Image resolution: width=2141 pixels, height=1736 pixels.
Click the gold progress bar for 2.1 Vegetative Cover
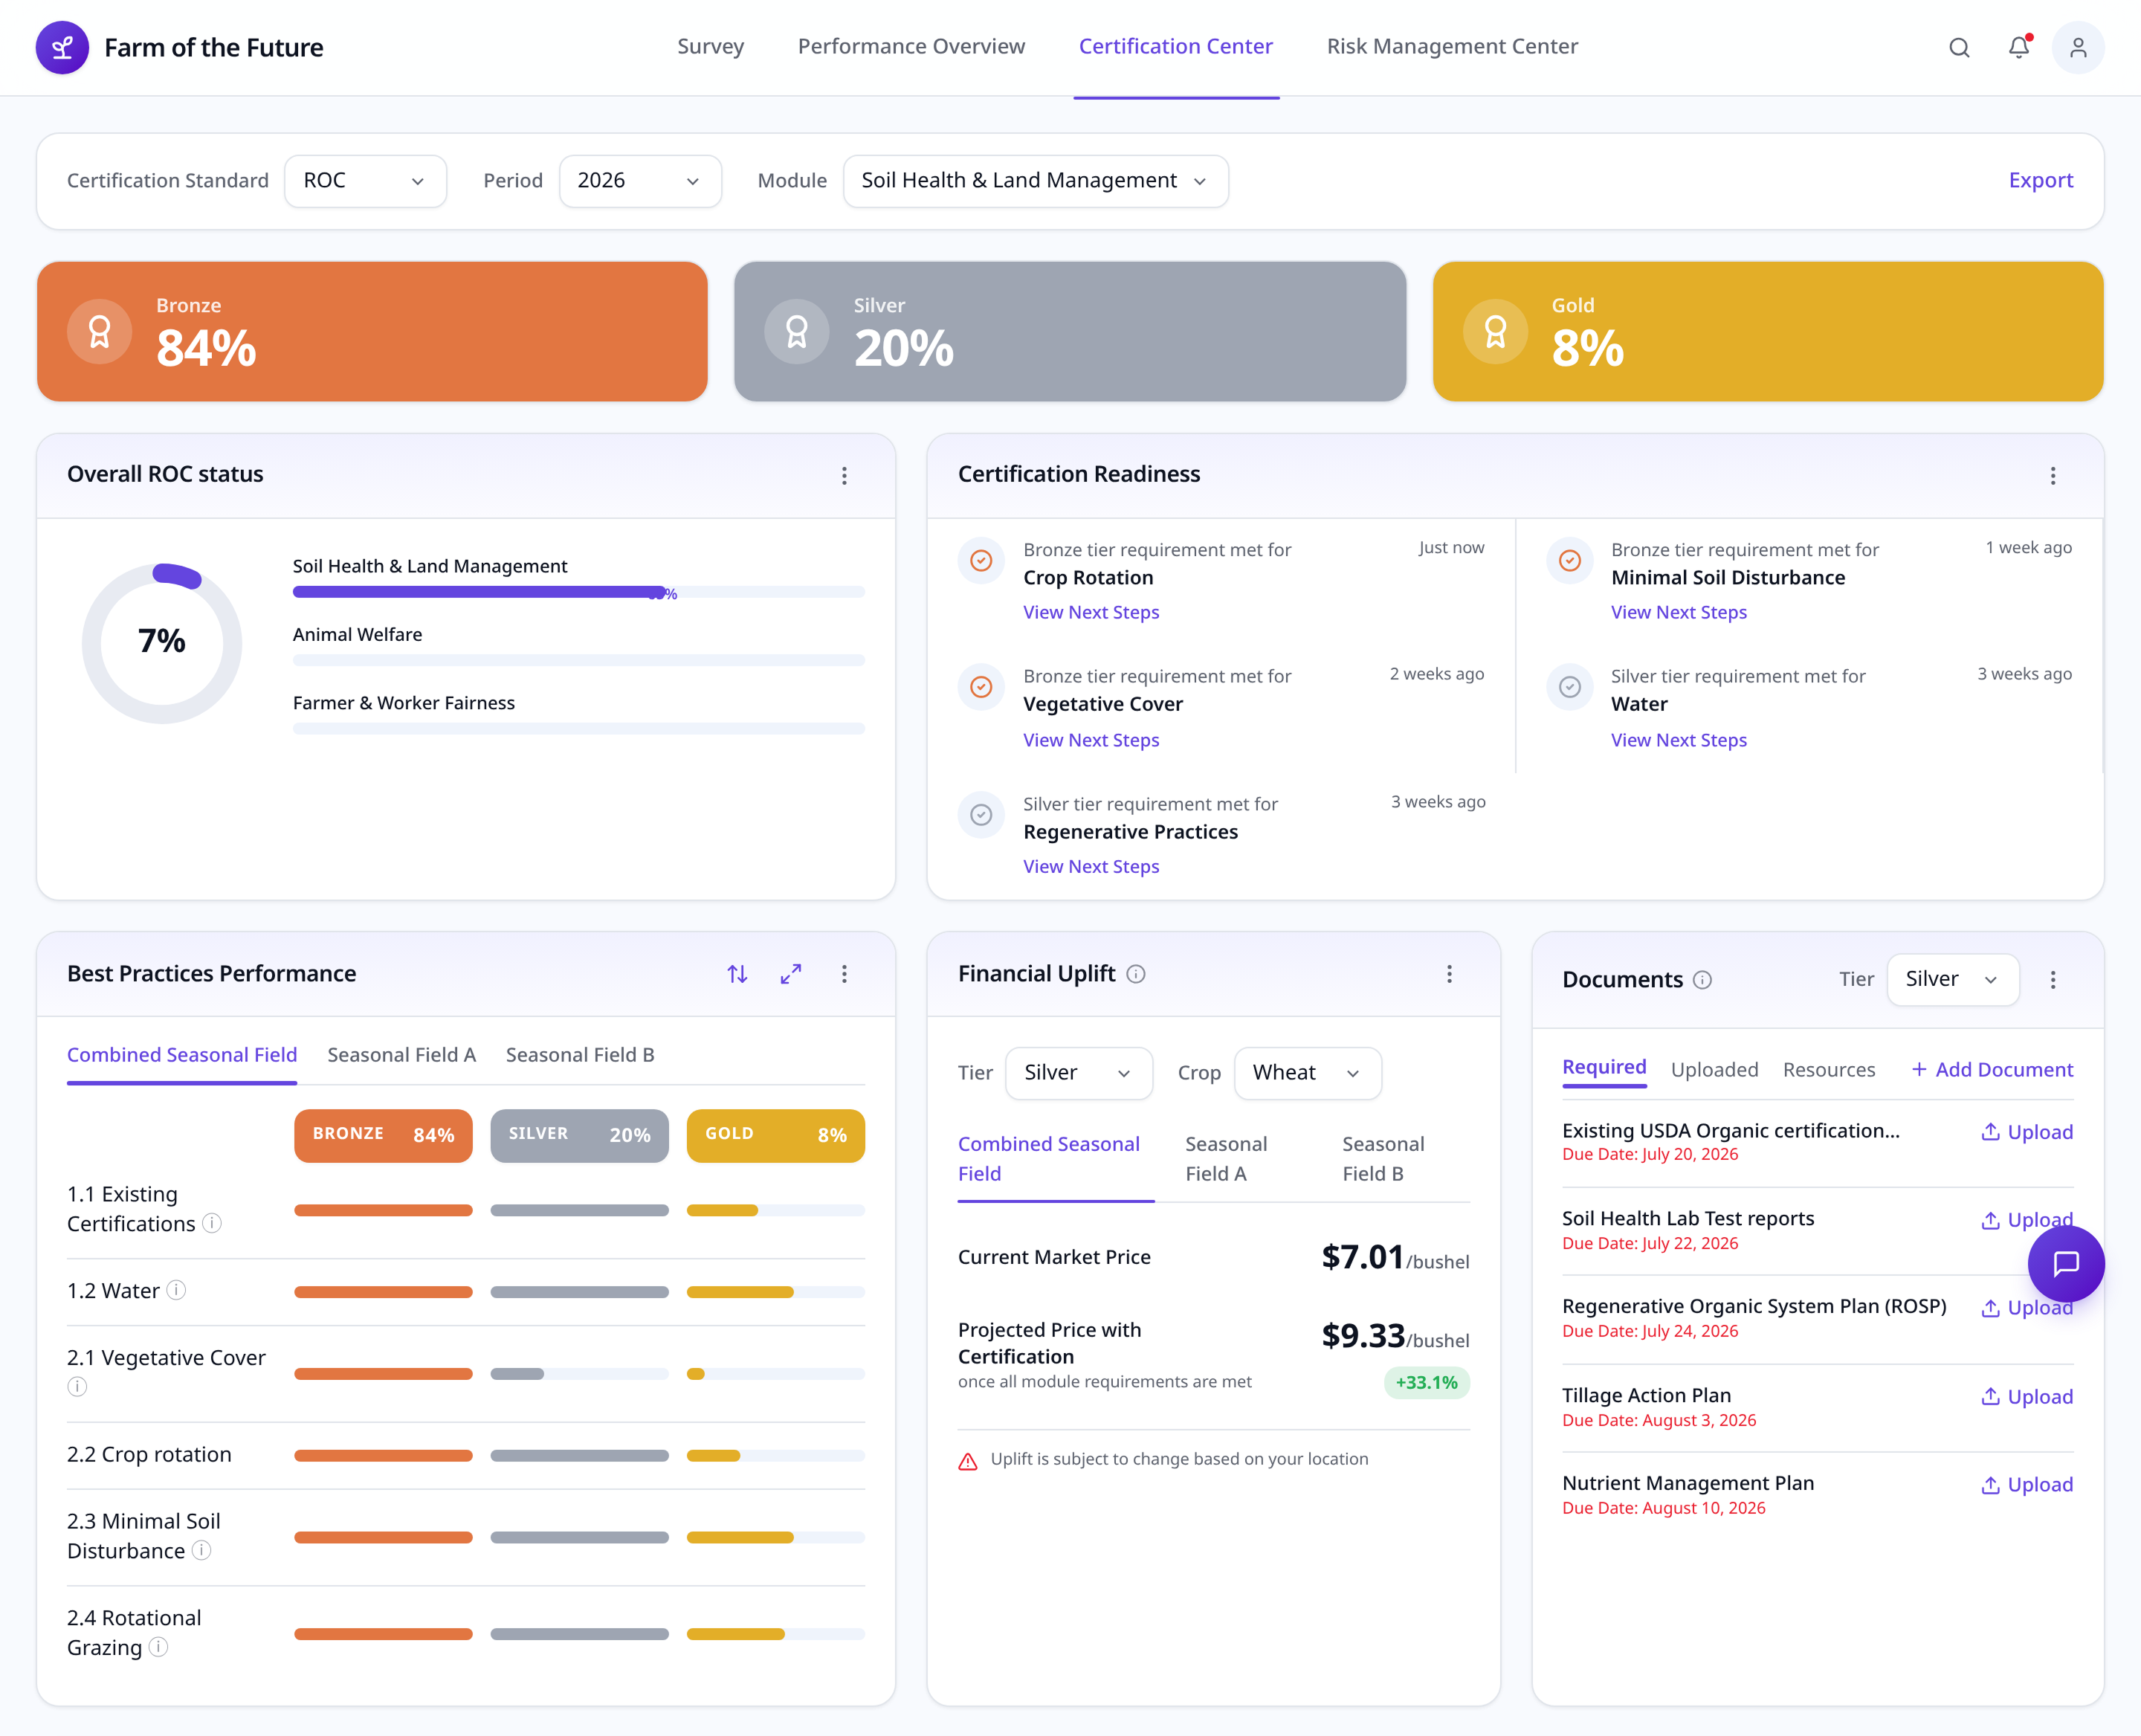[x=775, y=1374]
